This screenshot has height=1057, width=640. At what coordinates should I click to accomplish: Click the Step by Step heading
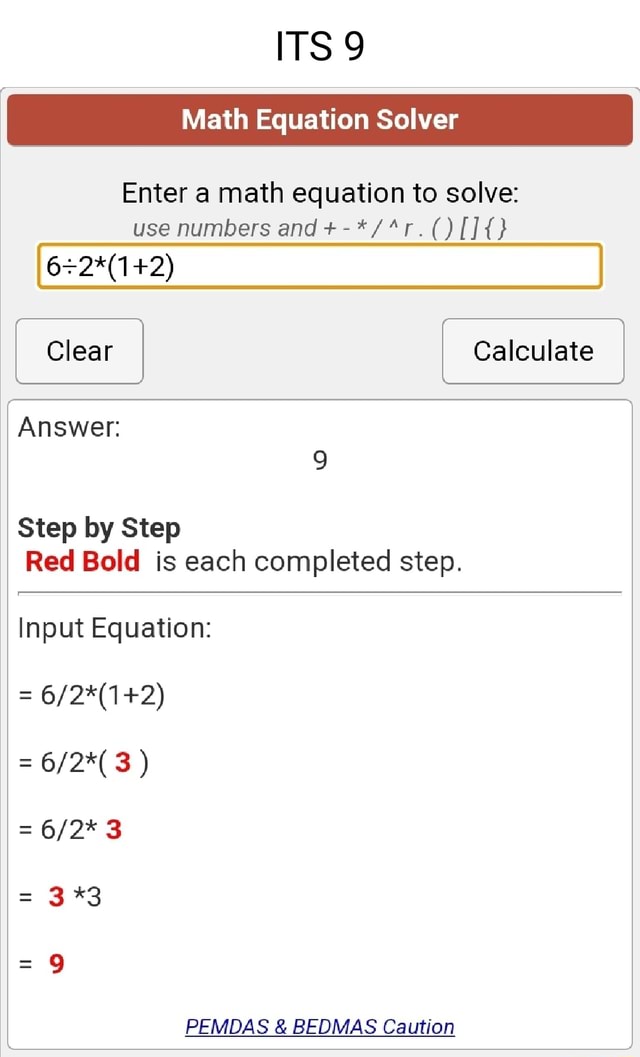tap(99, 528)
